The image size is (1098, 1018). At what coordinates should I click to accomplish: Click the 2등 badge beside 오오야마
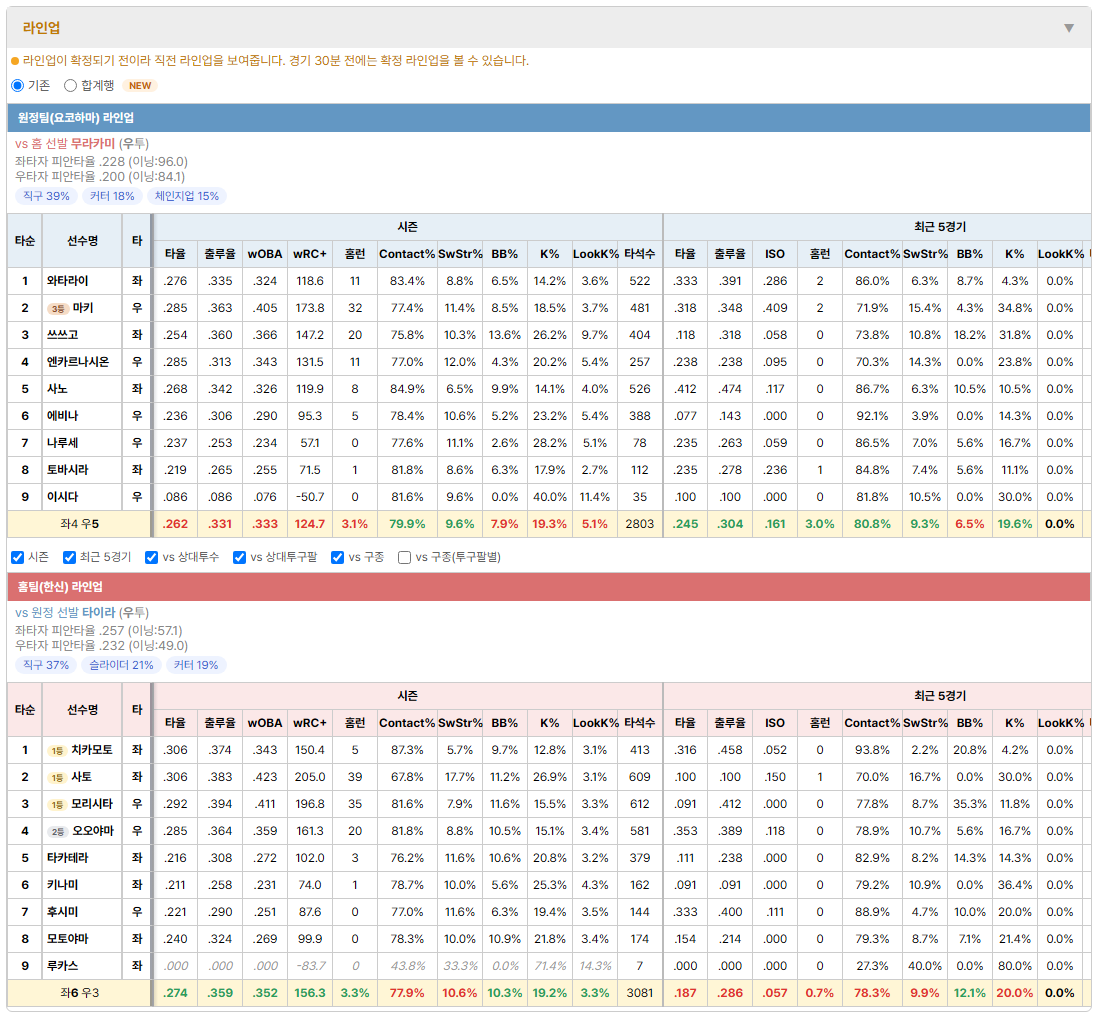click(x=57, y=832)
